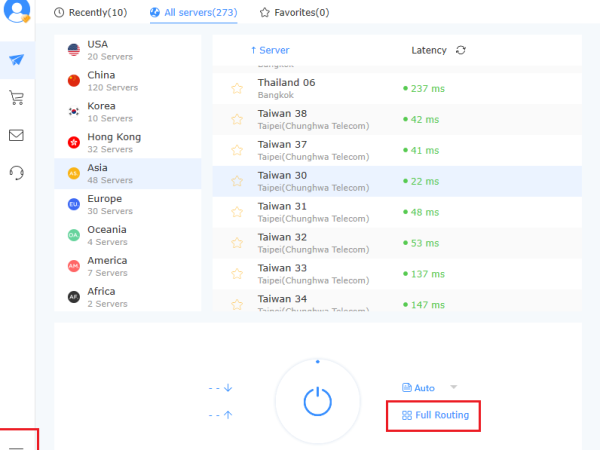Choose the Thailand 06 server name

[286, 83]
